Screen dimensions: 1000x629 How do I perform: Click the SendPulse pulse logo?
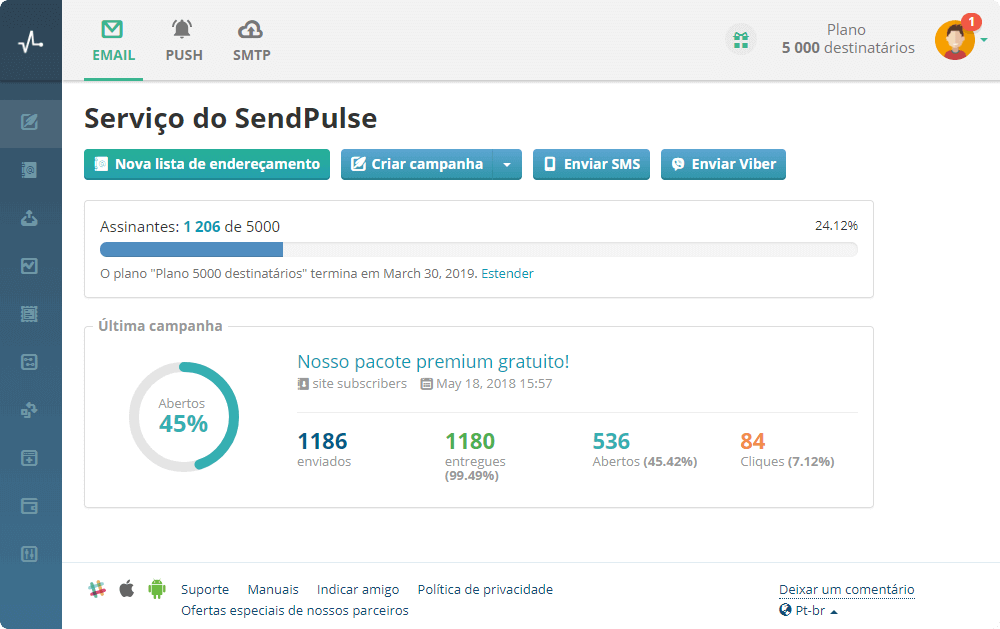click(30, 41)
